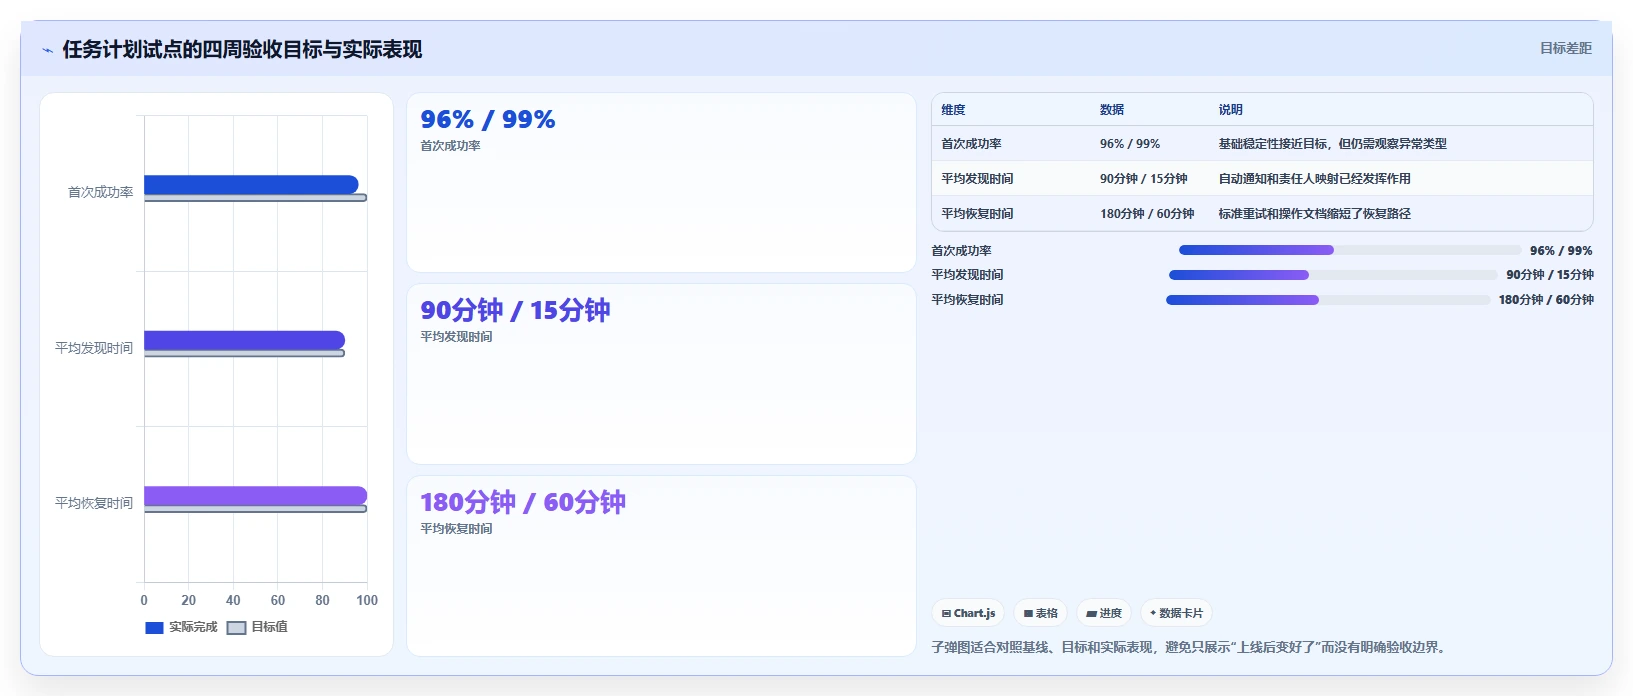Click the blue icon beside the dashboard title
This screenshot has width=1633, height=696.
pyautogui.click(x=47, y=50)
